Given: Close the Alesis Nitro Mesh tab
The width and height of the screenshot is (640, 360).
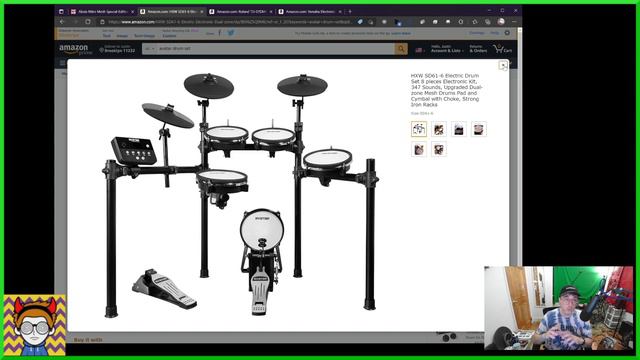Looking at the screenshot, I should click(133, 12).
